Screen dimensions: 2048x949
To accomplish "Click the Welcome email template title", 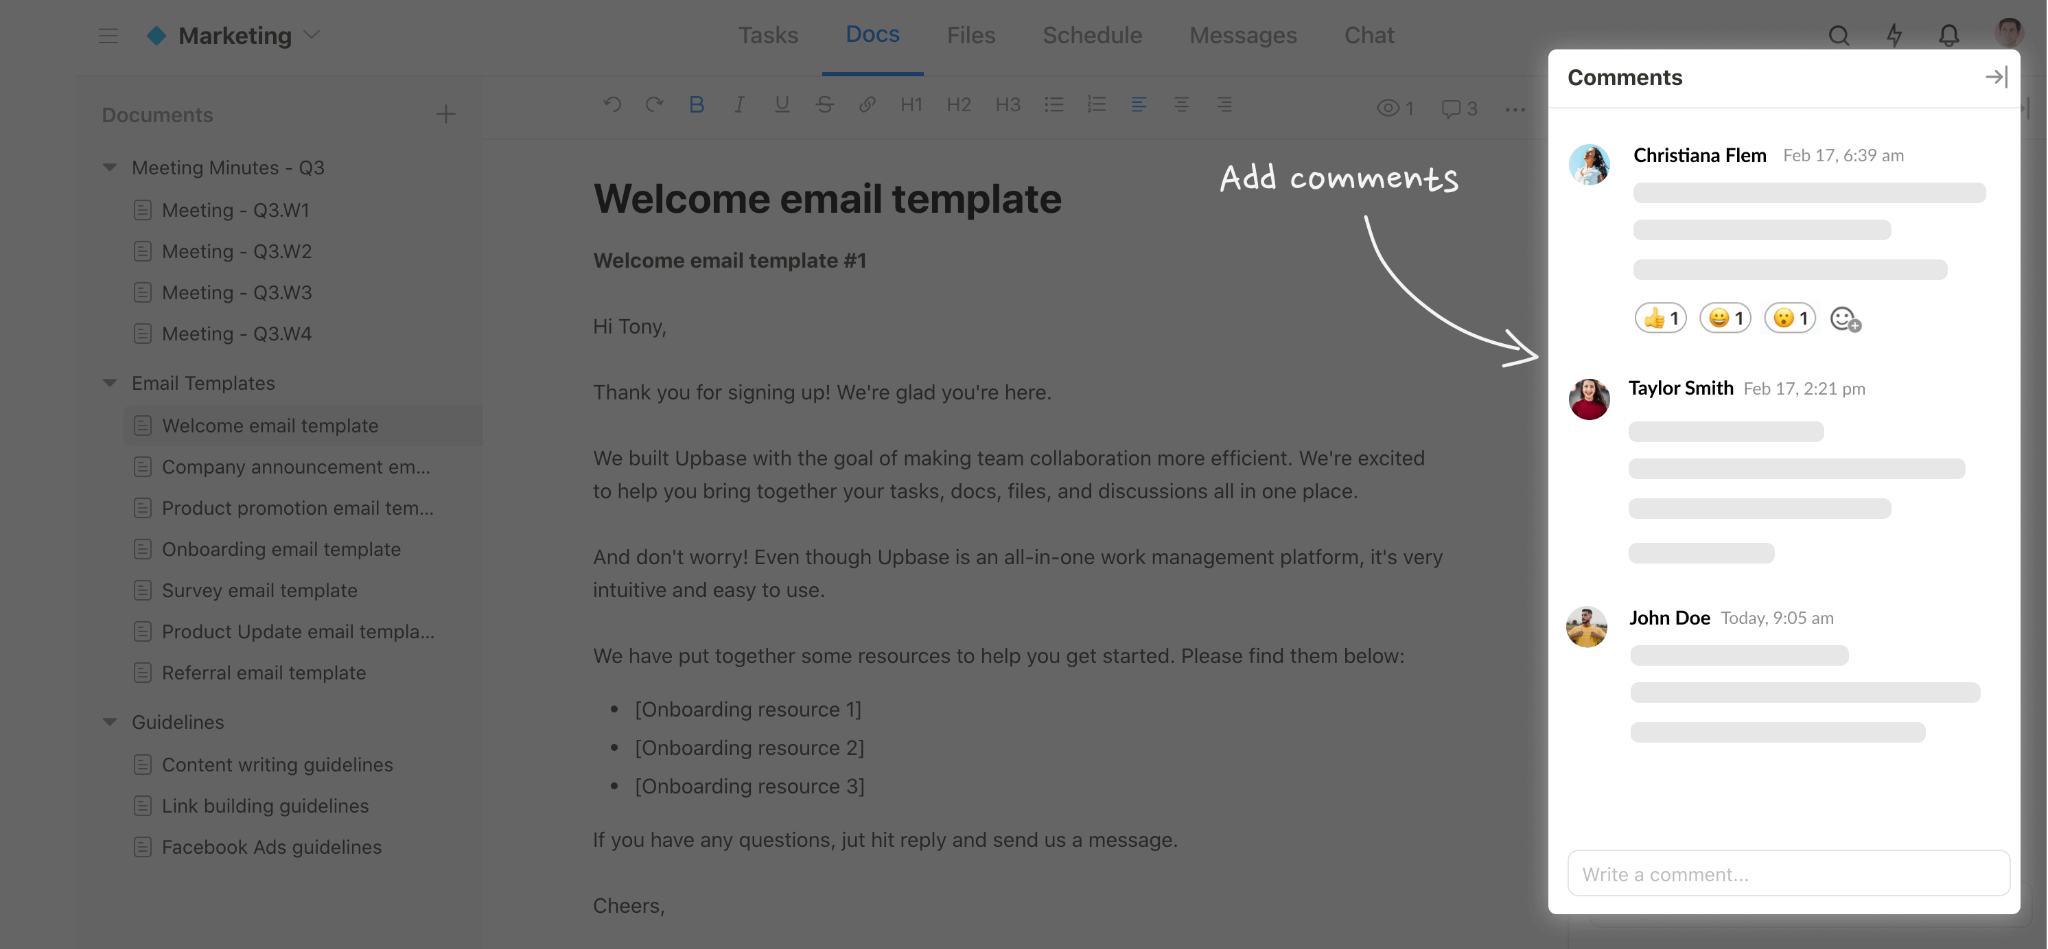I will click(827, 199).
